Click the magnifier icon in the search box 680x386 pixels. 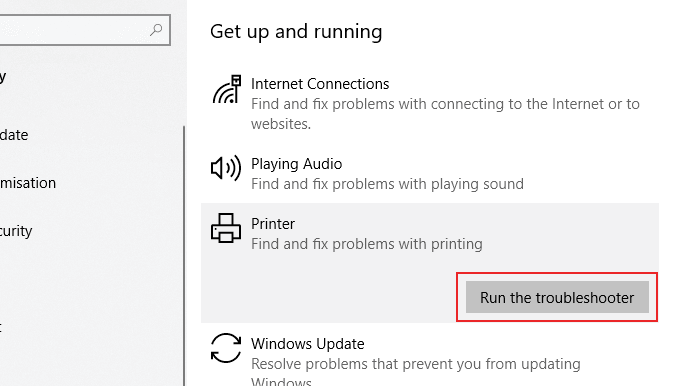point(156,30)
